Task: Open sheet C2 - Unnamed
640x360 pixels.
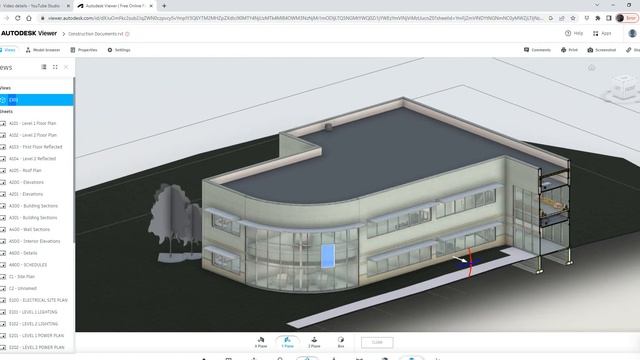Action: coord(23,289)
